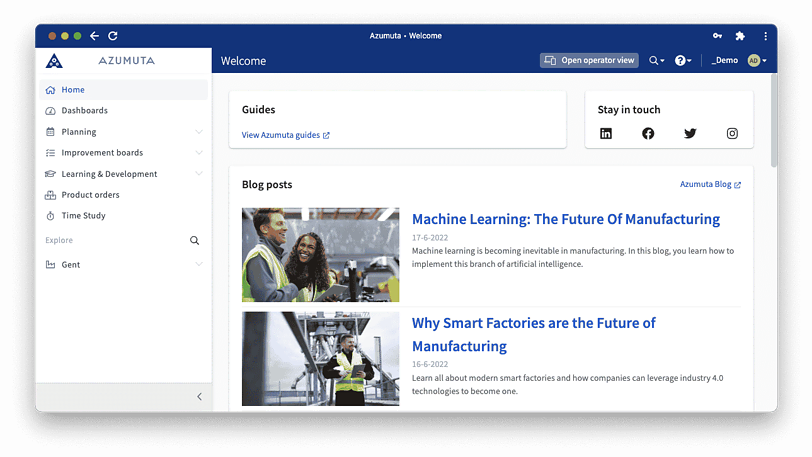Click the Machine Learning post thumbnail

pos(321,255)
